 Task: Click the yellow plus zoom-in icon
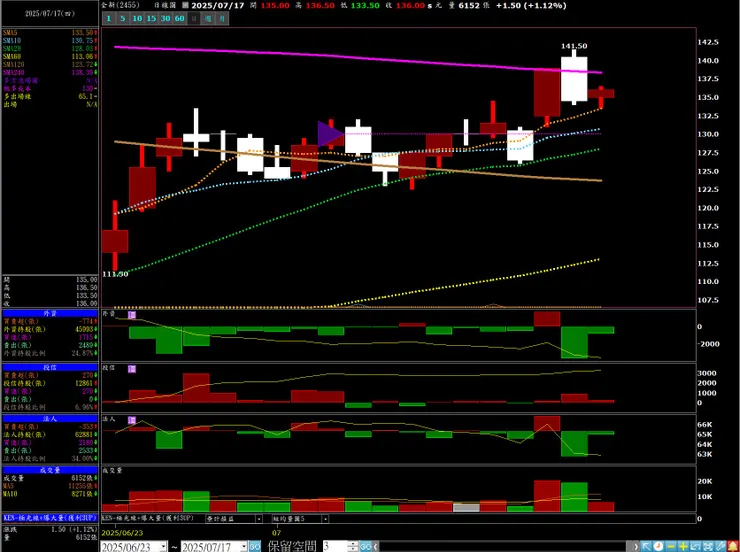tap(683, 546)
